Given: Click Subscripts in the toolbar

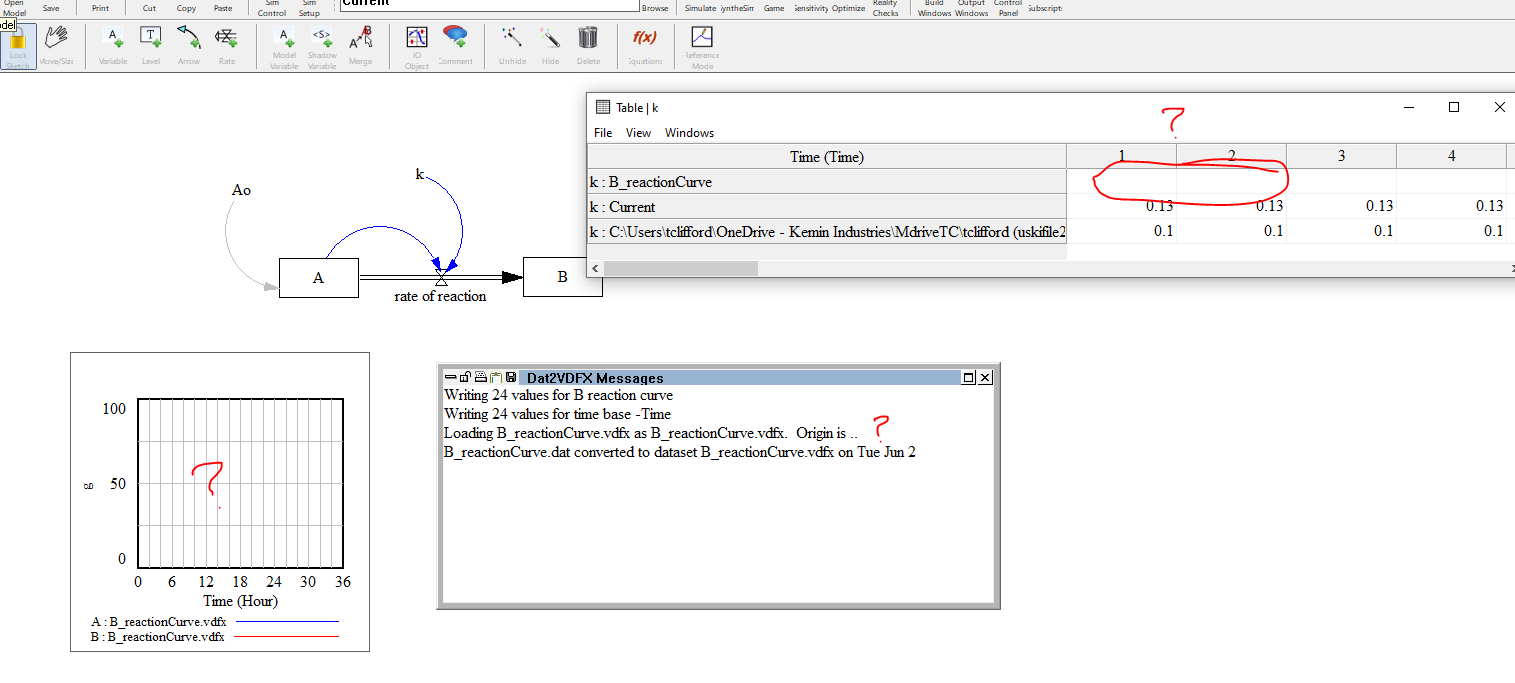Looking at the screenshot, I should tap(1045, 8).
